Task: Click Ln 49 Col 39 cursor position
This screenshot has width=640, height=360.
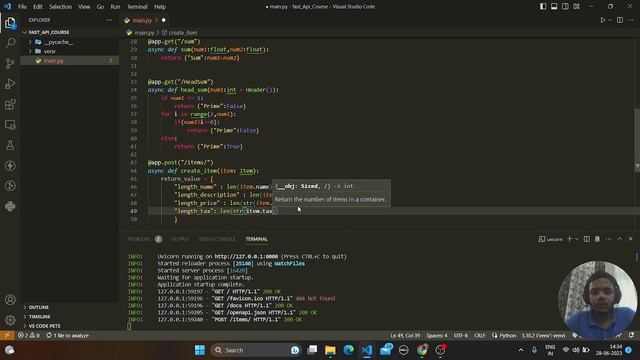Action: coord(405,336)
